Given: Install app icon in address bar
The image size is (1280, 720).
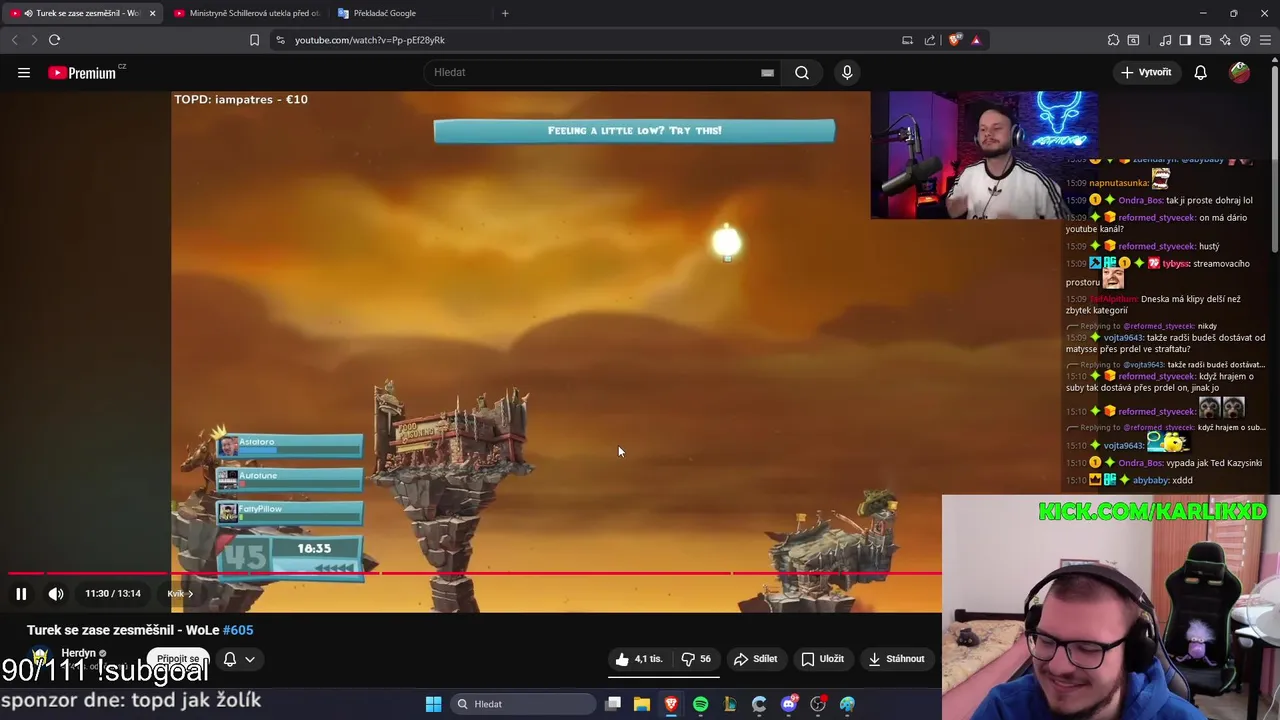Looking at the screenshot, I should [908, 40].
